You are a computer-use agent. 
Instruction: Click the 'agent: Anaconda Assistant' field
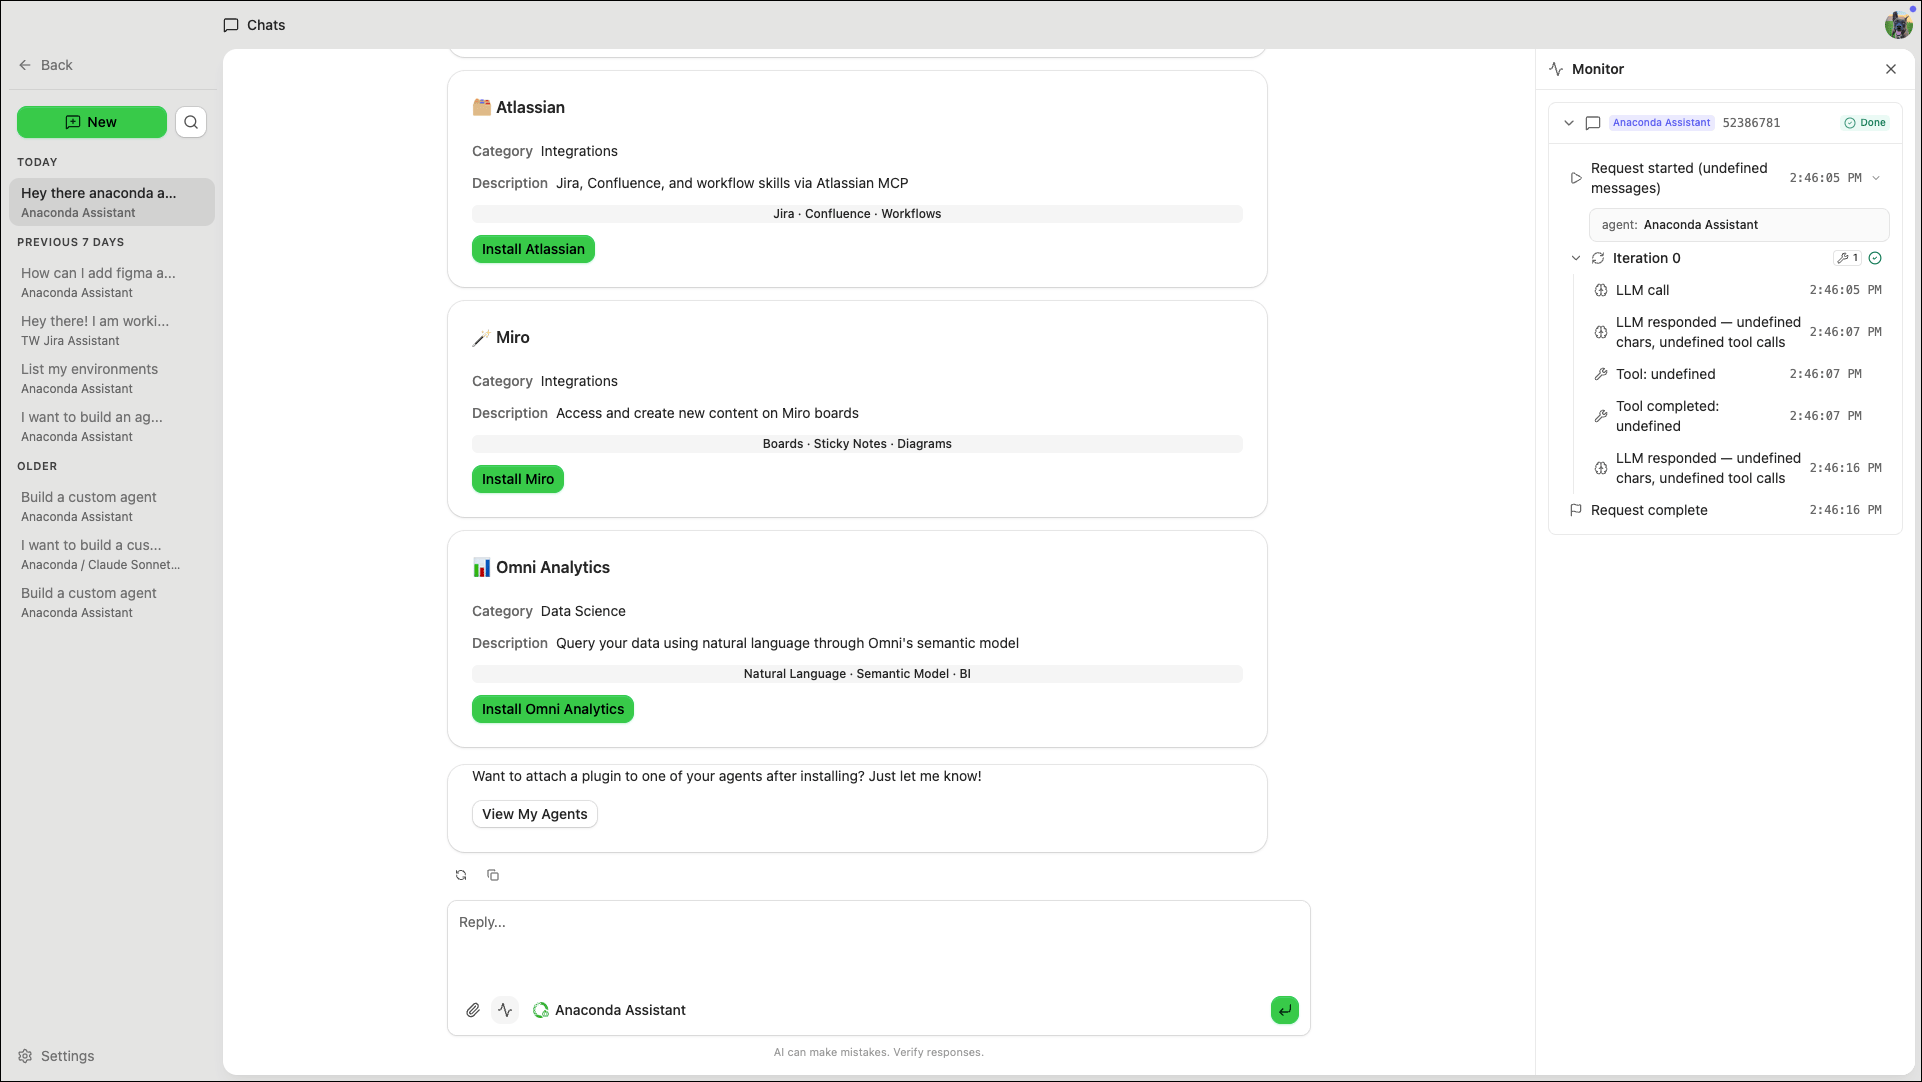(x=1739, y=225)
